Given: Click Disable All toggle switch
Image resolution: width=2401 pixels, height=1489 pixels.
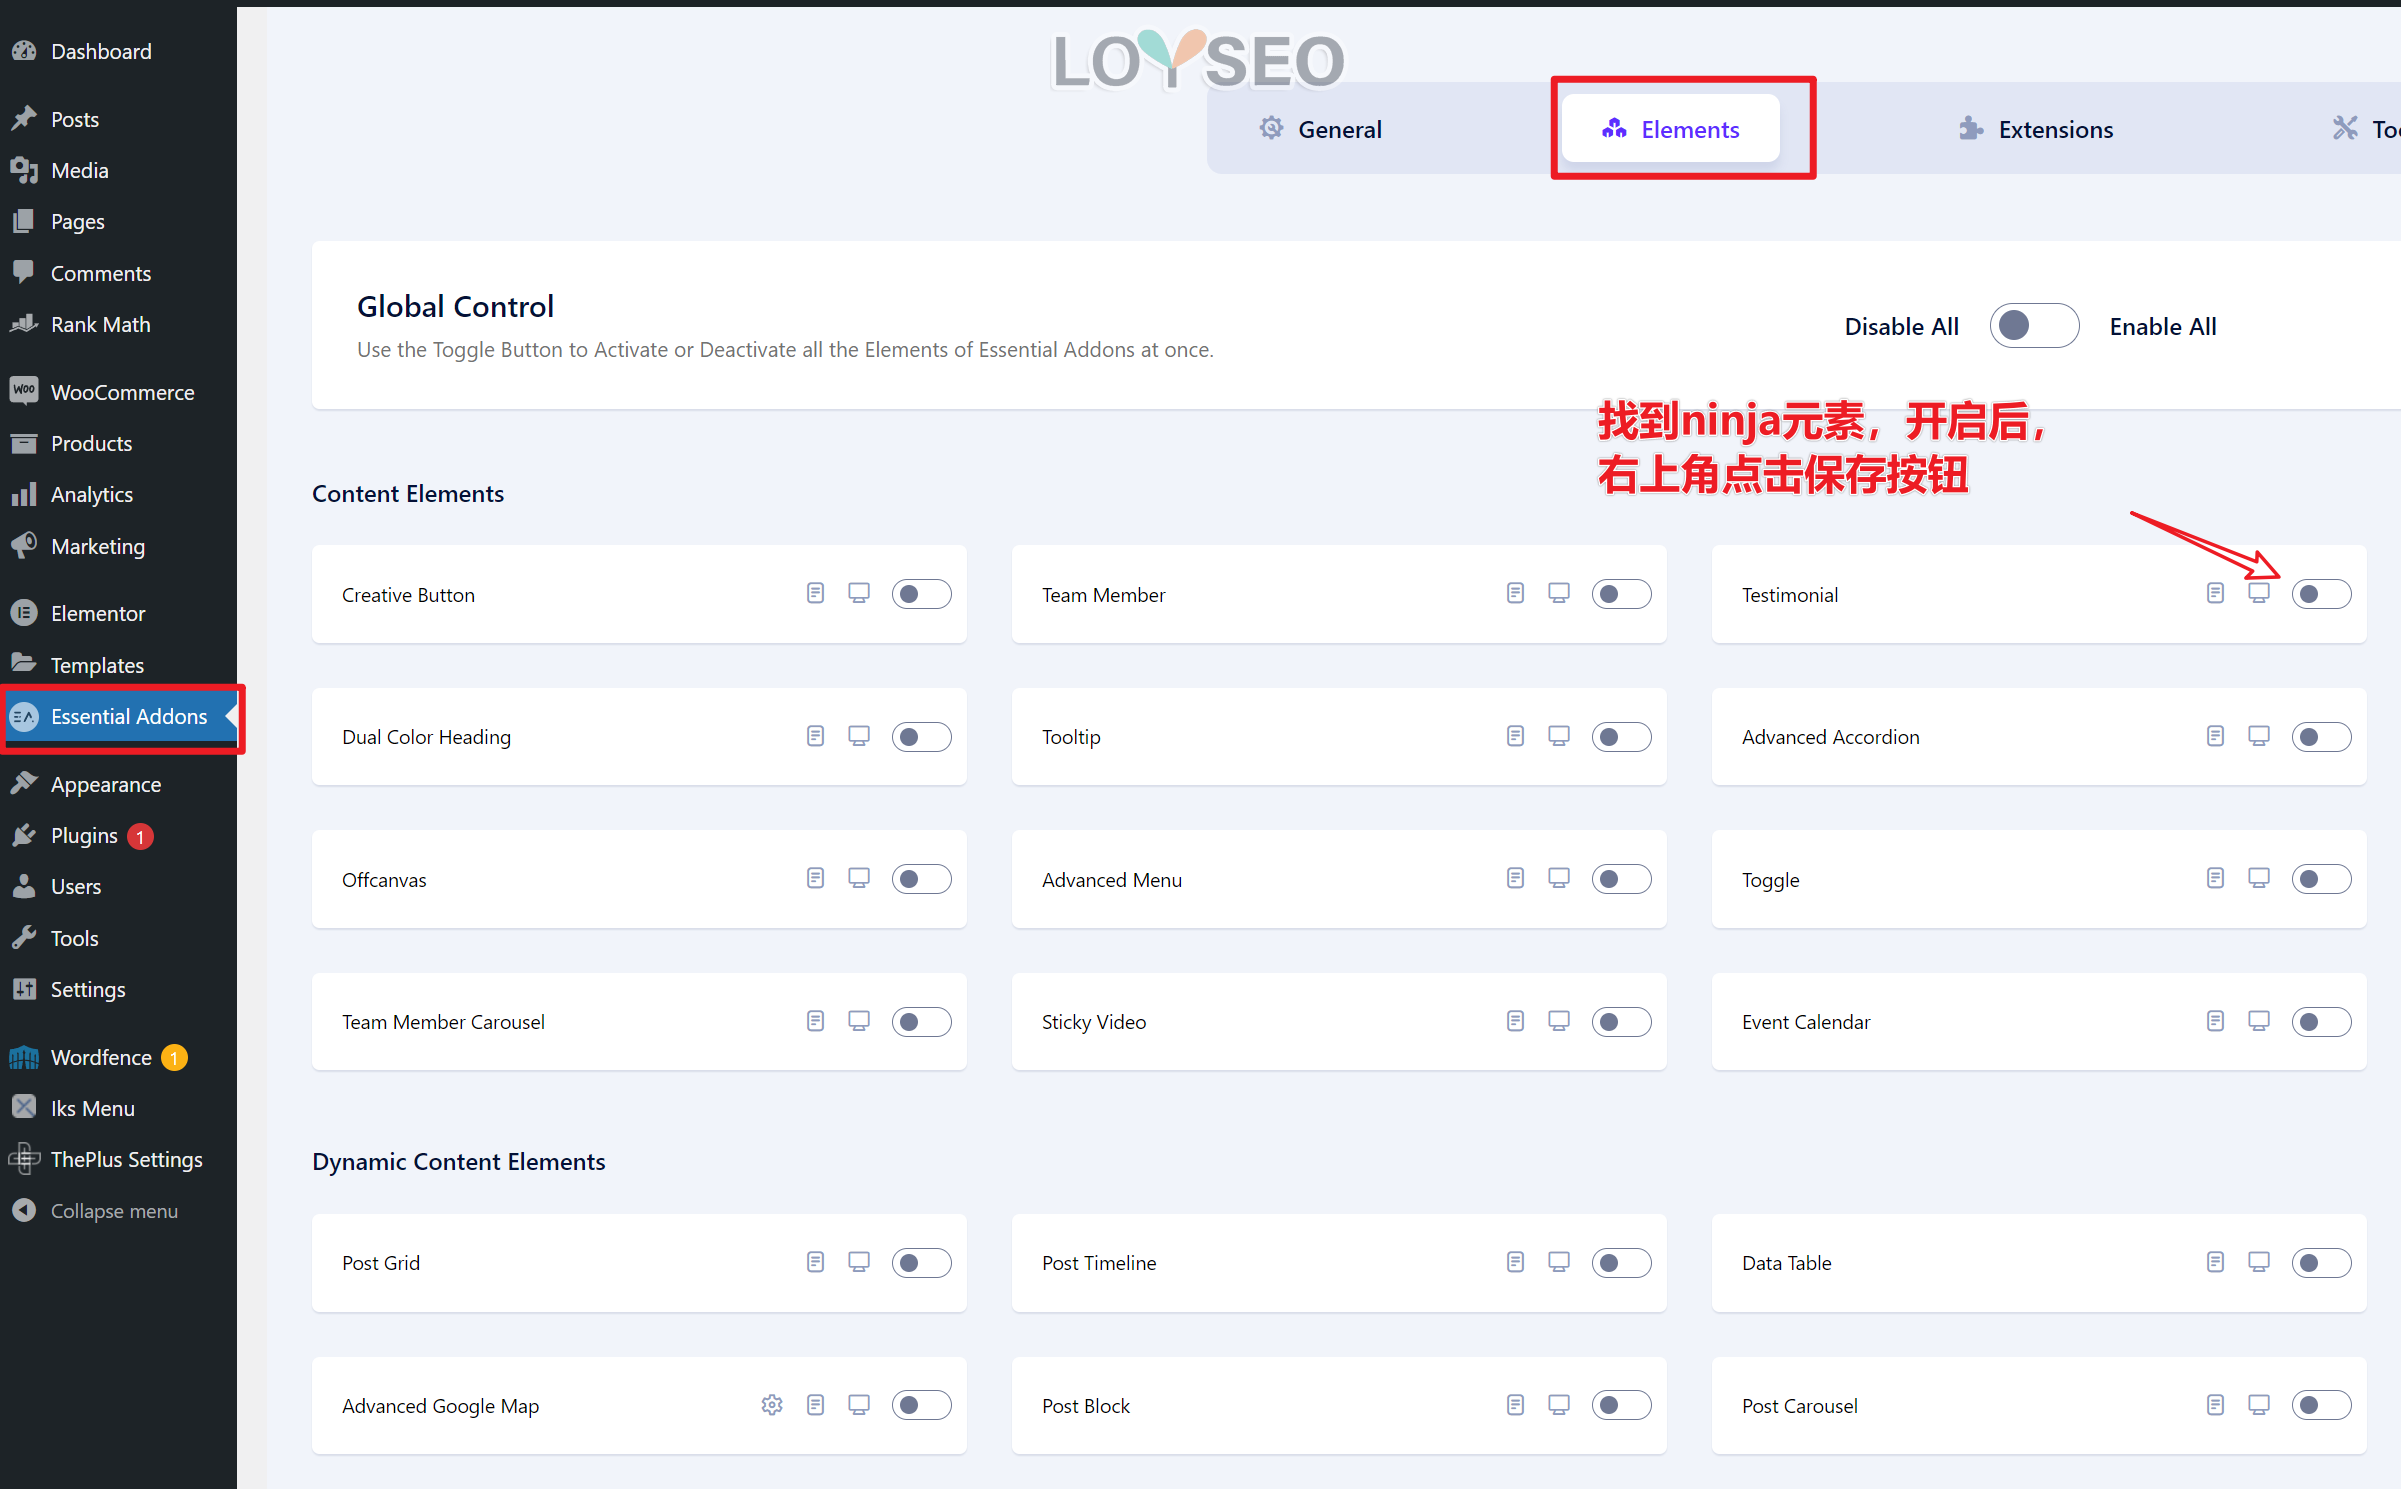Looking at the screenshot, I should [2032, 326].
